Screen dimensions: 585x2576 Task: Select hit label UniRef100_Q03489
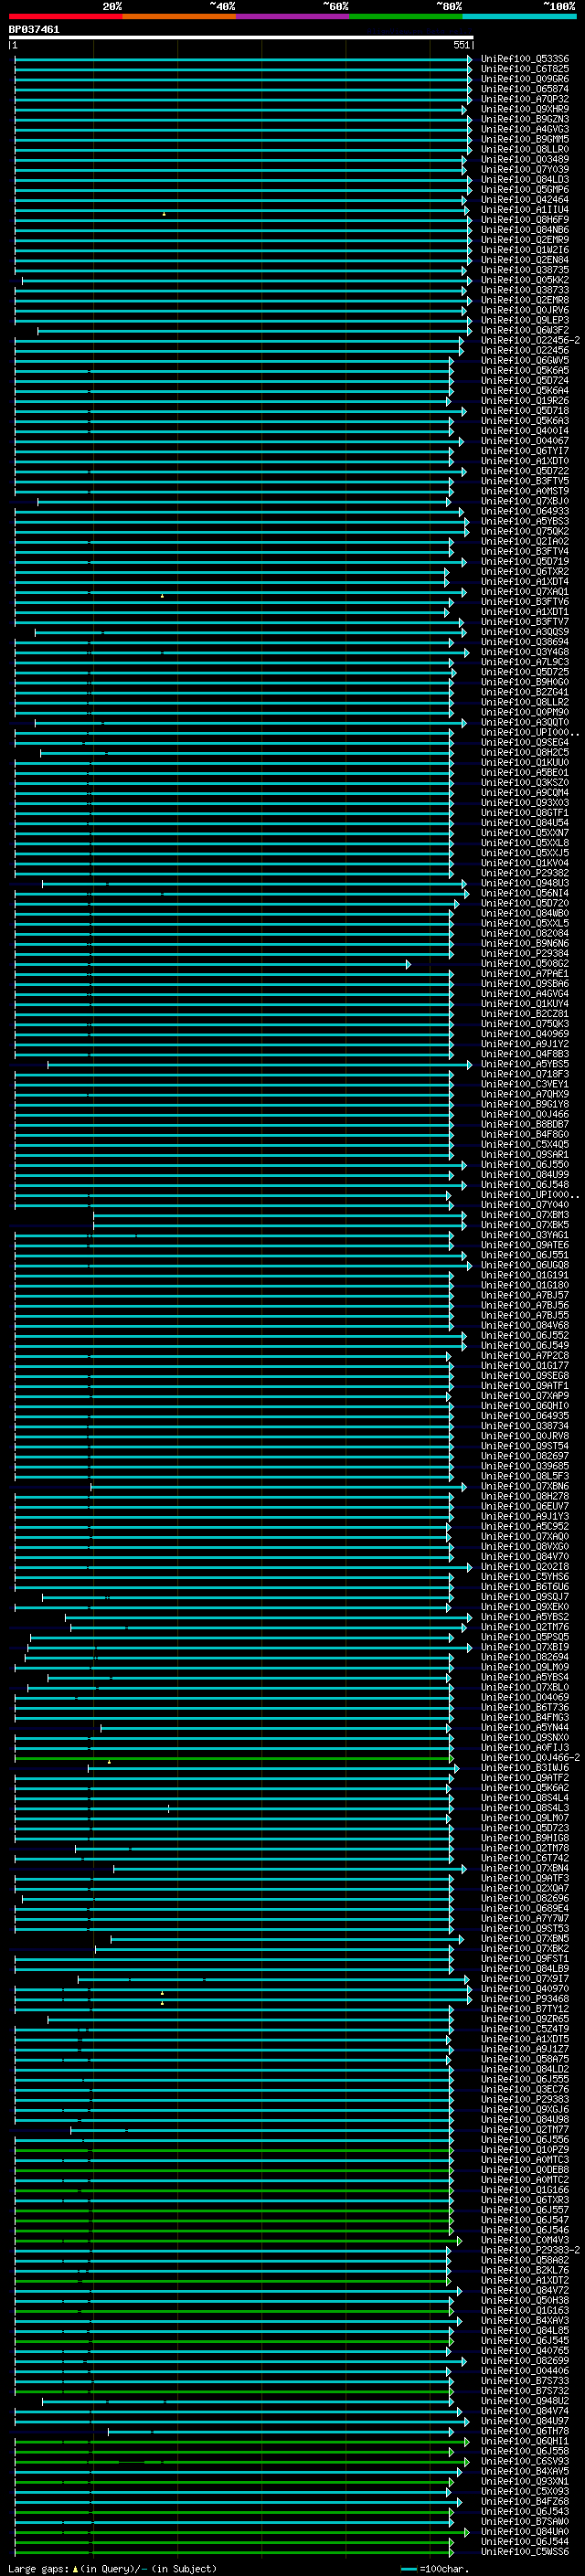525,159
